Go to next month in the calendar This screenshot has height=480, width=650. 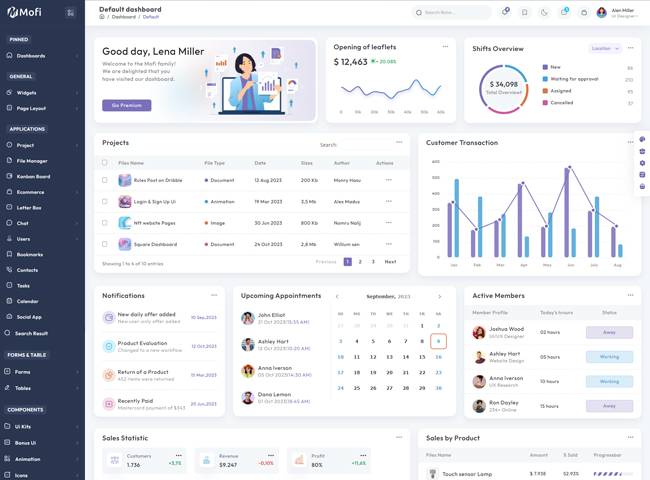click(x=439, y=297)
